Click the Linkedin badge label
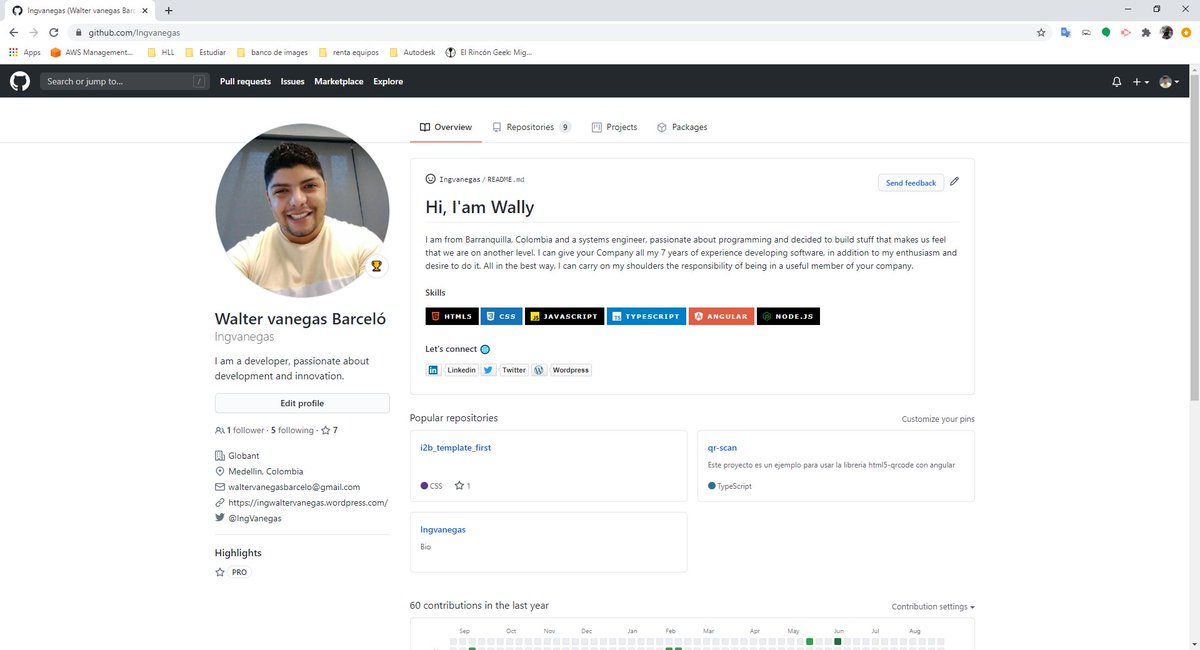This screenshot has width=1200, height=650. (461, 370)
